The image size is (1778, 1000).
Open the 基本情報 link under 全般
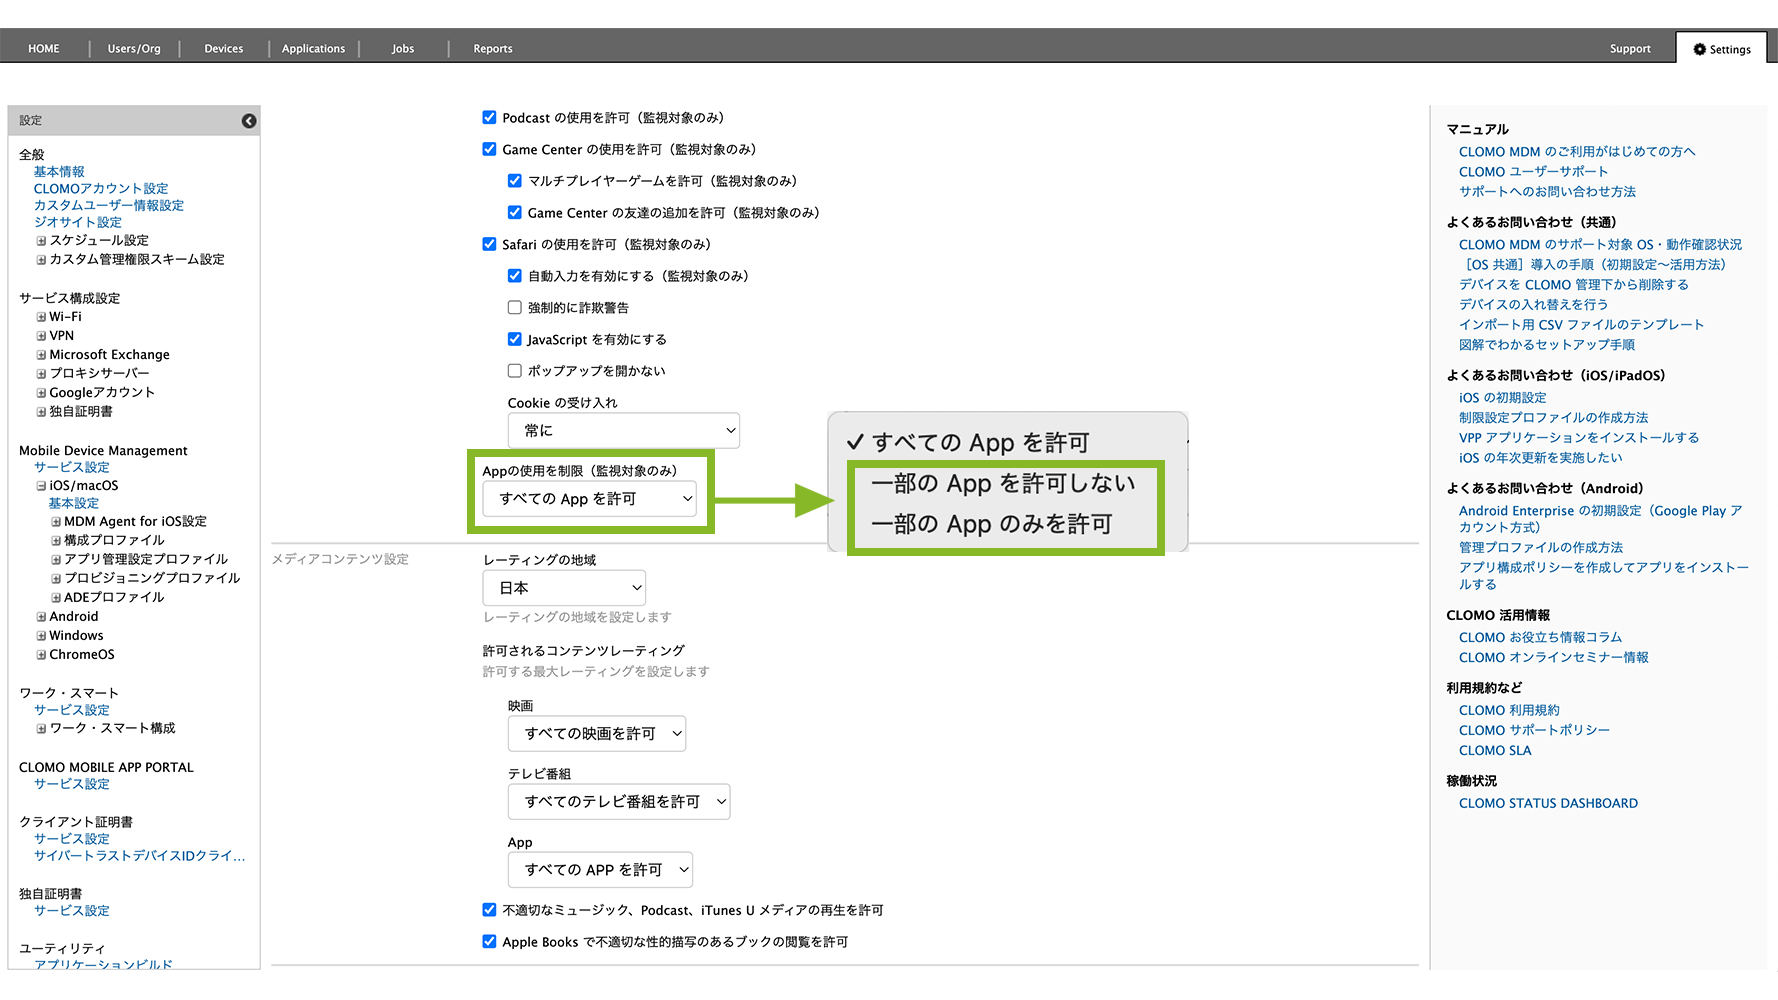pos(59,172)
